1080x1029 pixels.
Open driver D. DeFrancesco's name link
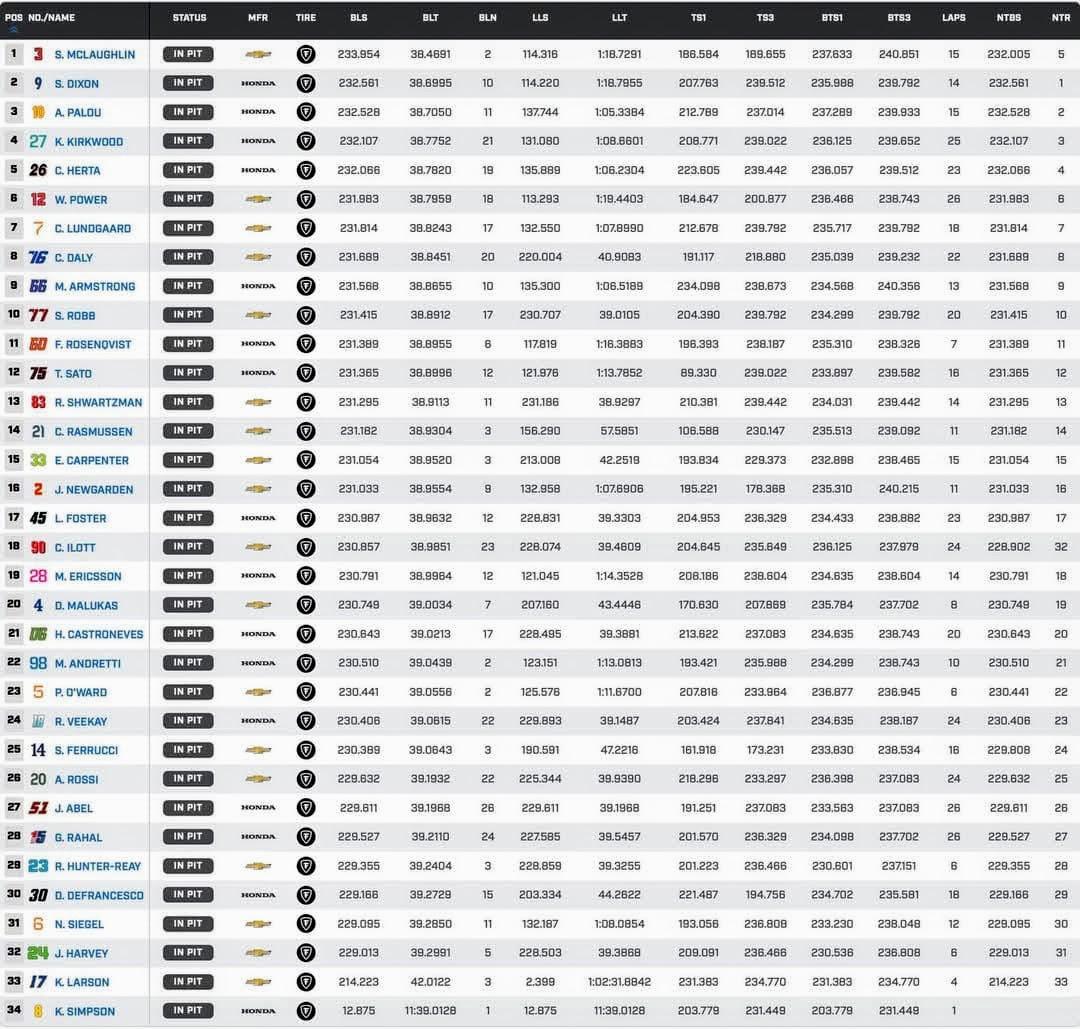coord(99,895)
